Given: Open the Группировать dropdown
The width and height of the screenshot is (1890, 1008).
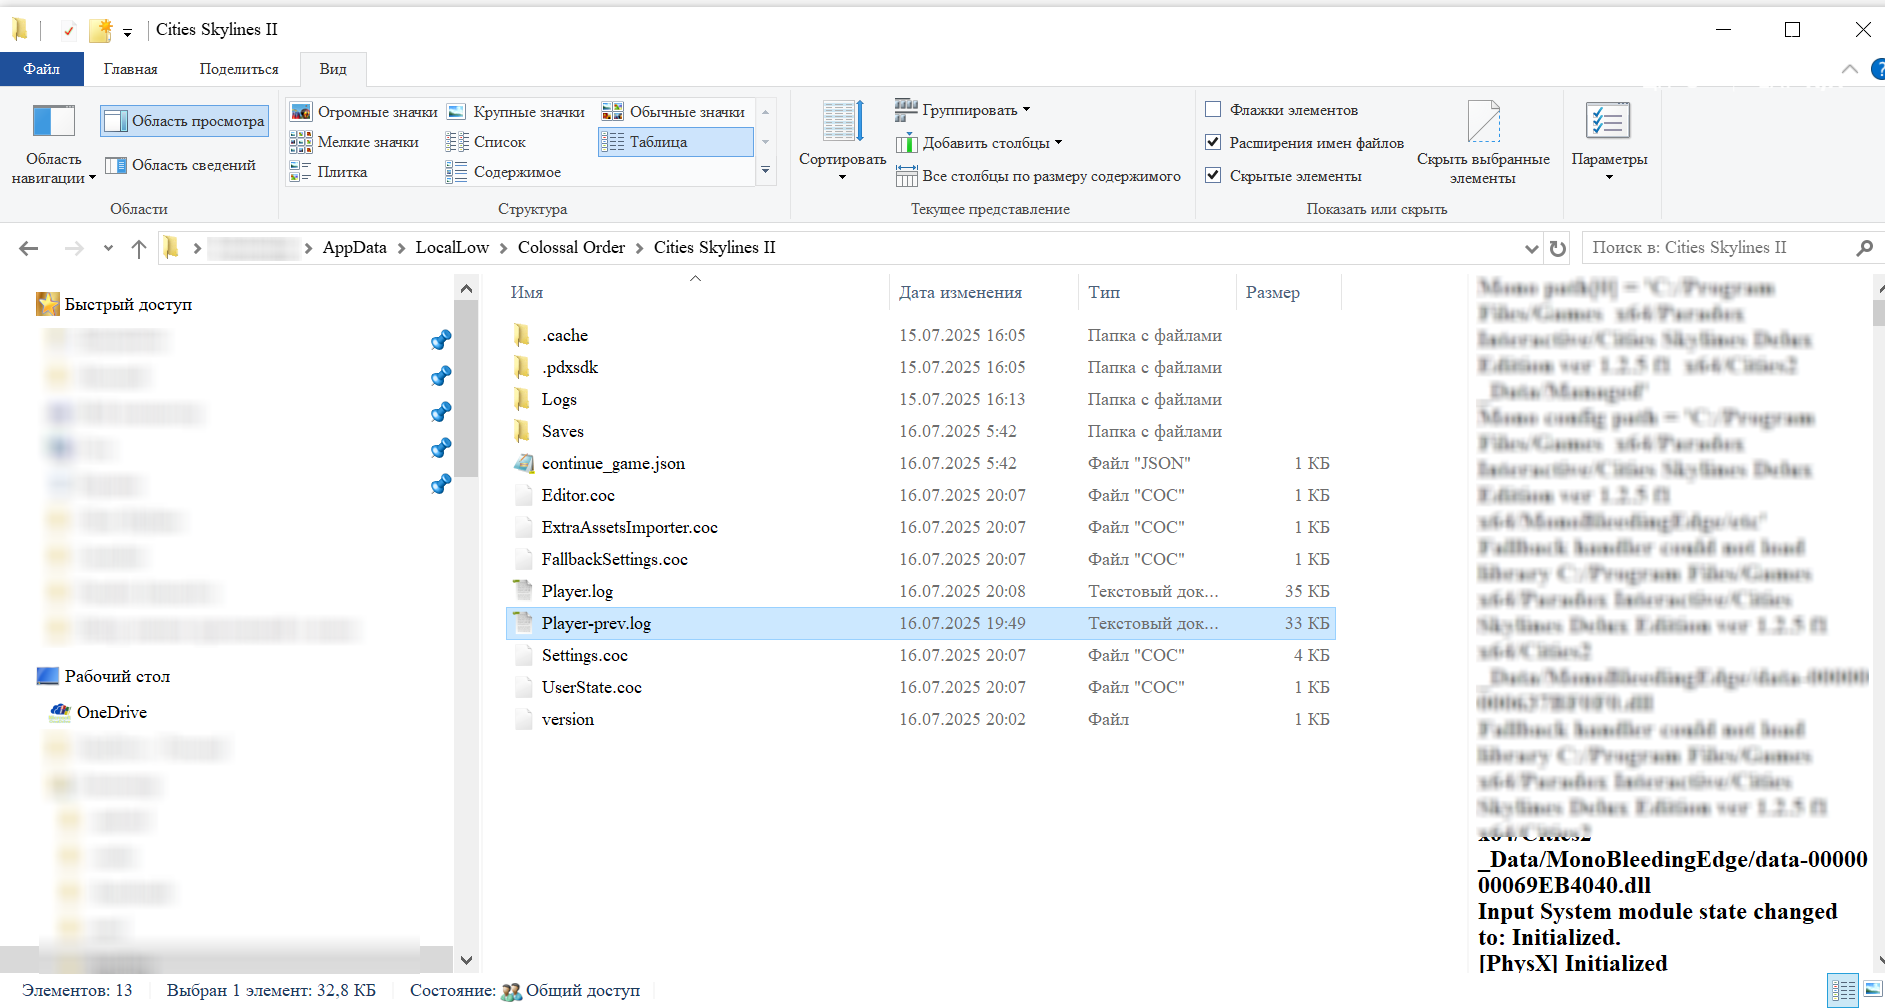Looking at the screenshot, I should [x=963, y=110].
